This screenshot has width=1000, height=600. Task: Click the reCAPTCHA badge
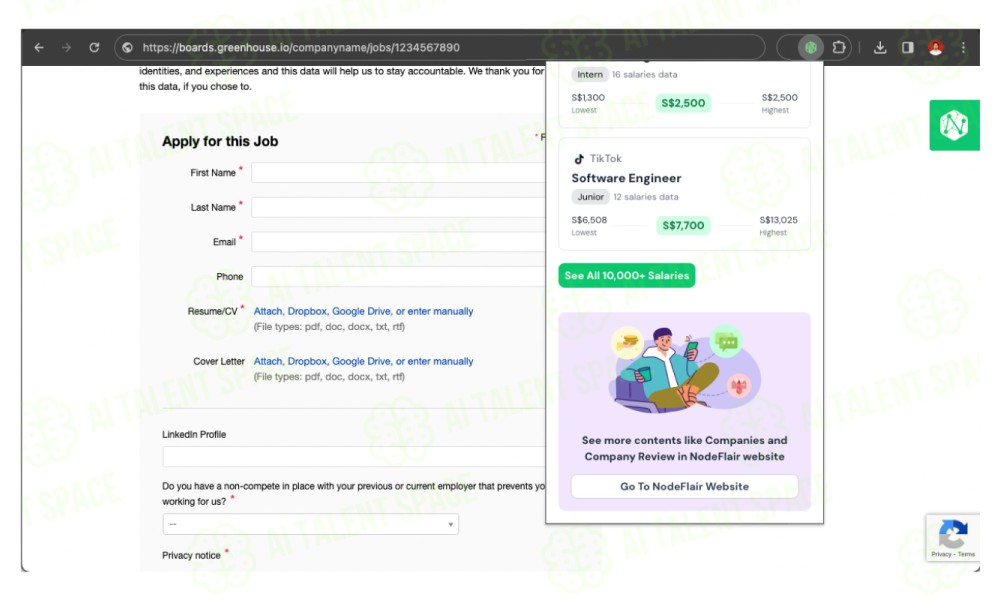pos(953,538)
